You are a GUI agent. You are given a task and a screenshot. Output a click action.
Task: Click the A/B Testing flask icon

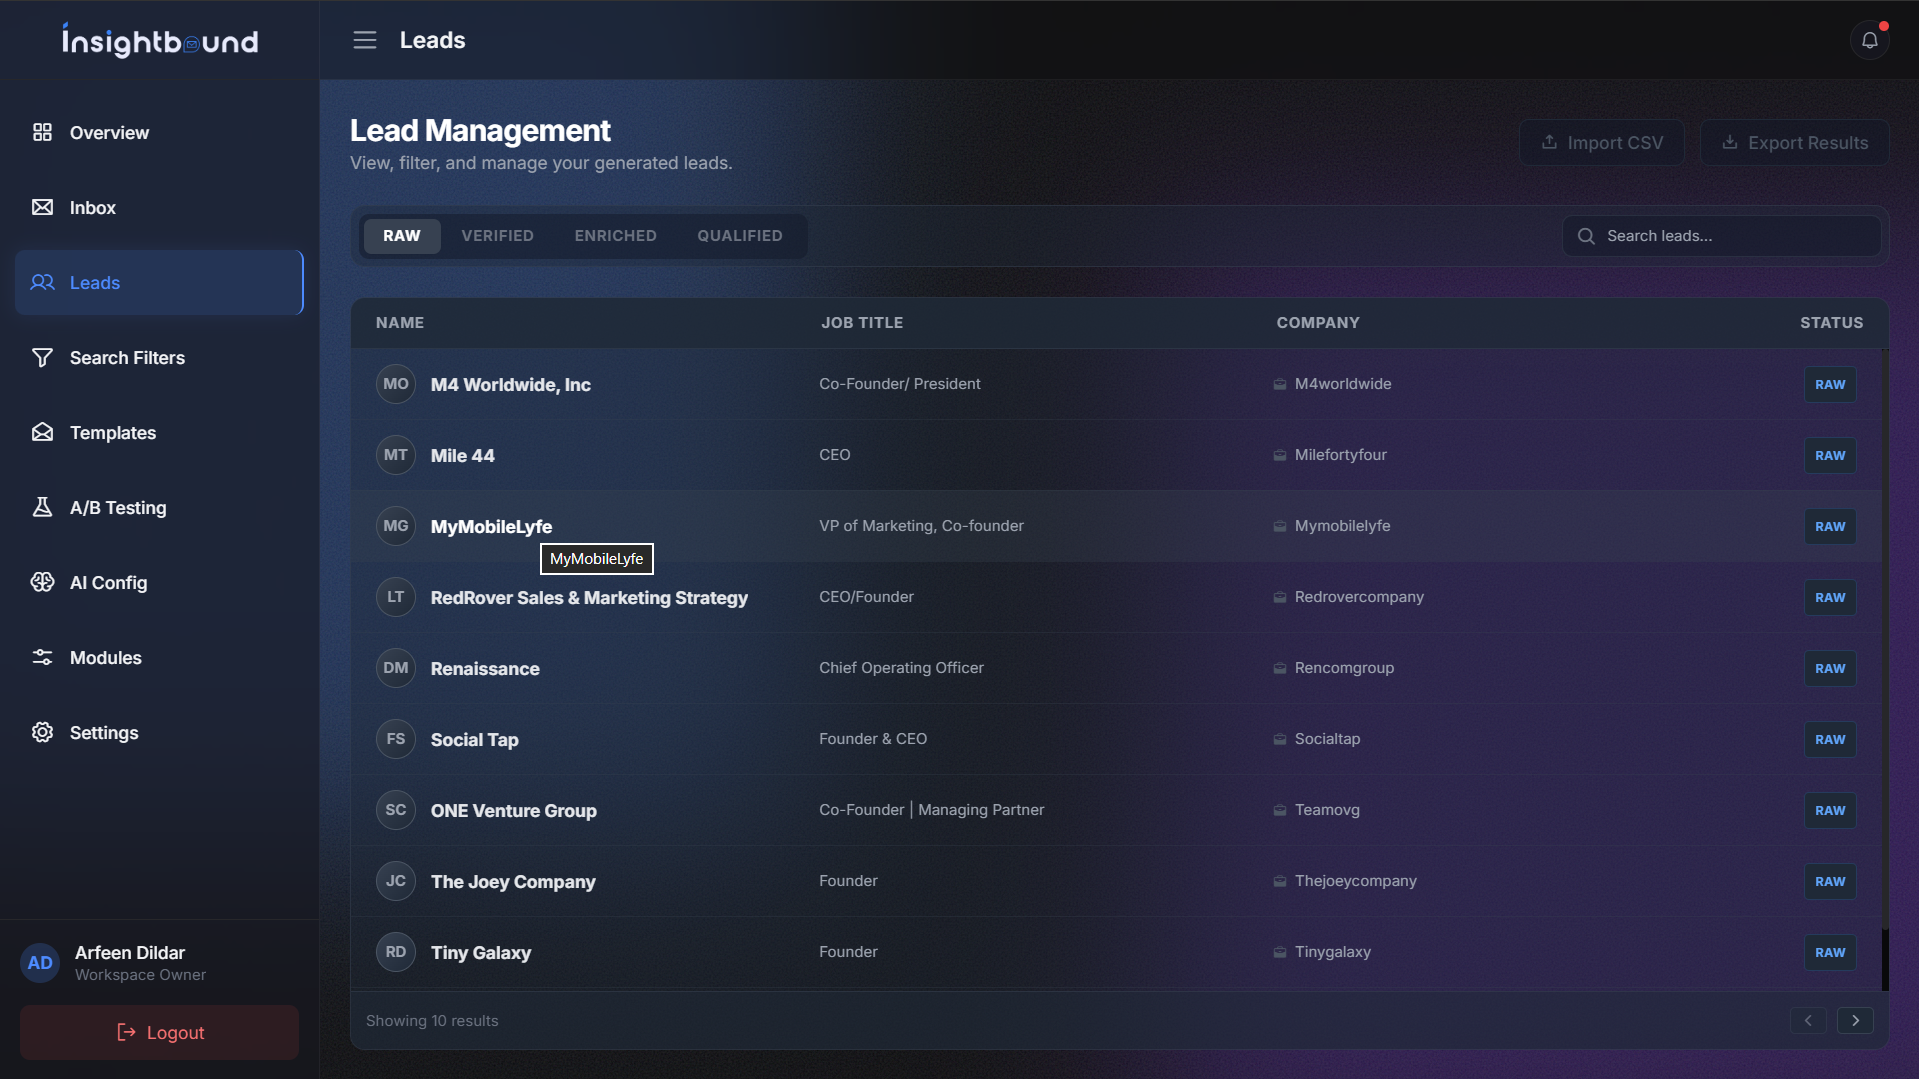pyautogui.click(x=42, y=507)
